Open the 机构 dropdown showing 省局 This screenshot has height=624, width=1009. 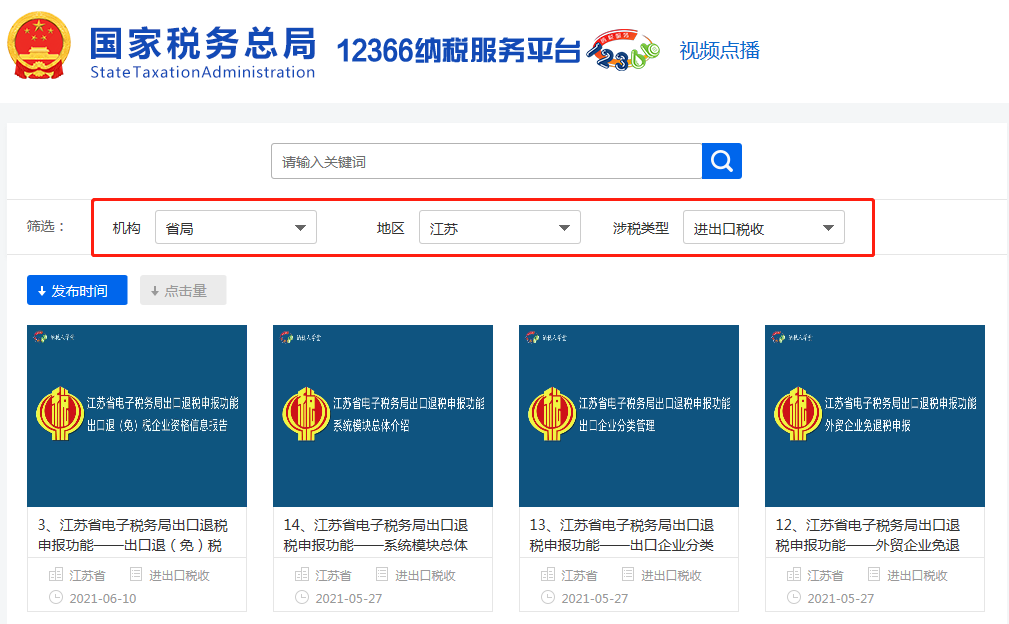click(236, 227)
